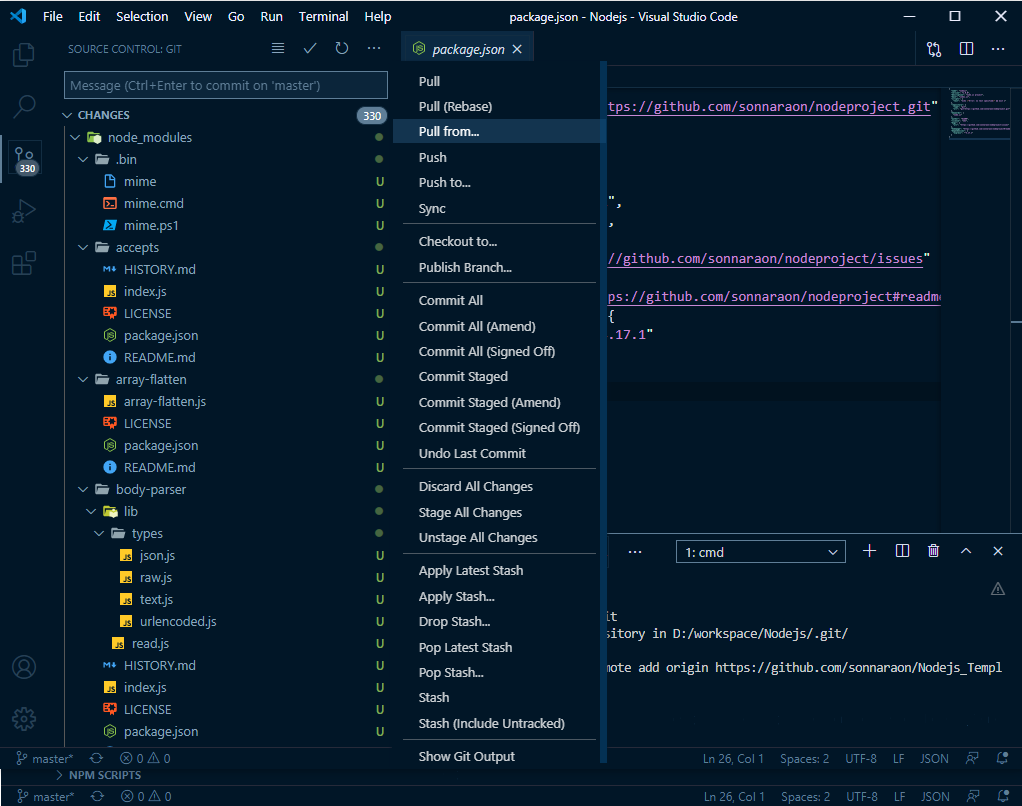Open the Manage gear in activity bar
The width and height of the screenshot is (1022, 806).
point(23,719)
